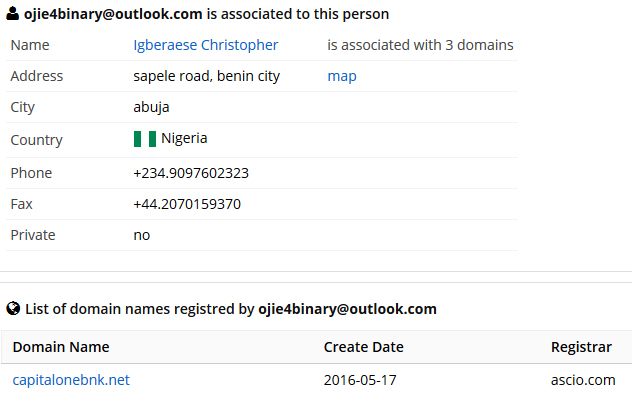This screenshot has width=632, height=393.
Task: Click the Create Date column header
Action: click(x=364, y=347)
